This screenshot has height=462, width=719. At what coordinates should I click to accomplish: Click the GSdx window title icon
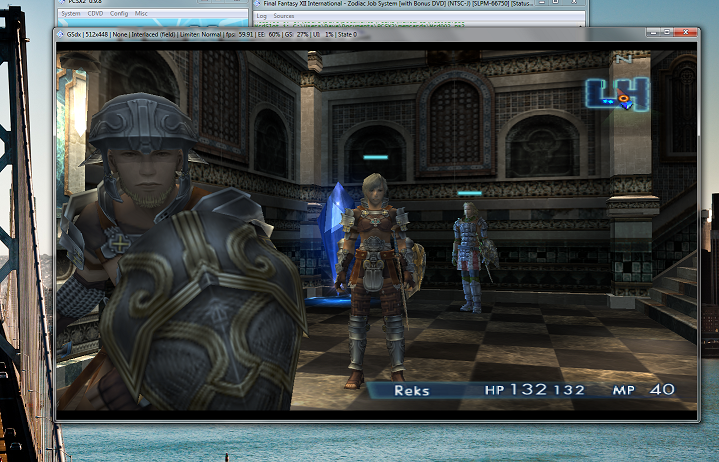61,34
